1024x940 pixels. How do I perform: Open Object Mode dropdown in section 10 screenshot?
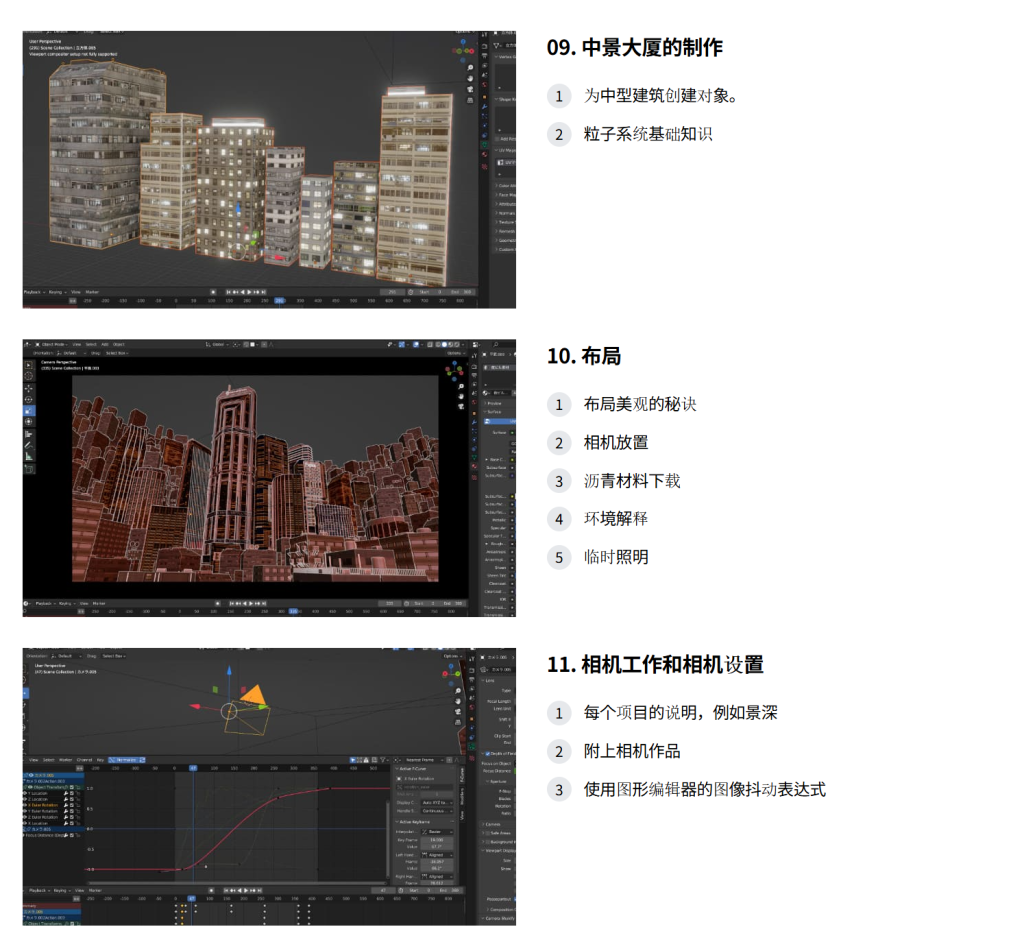tap(52, 344)
